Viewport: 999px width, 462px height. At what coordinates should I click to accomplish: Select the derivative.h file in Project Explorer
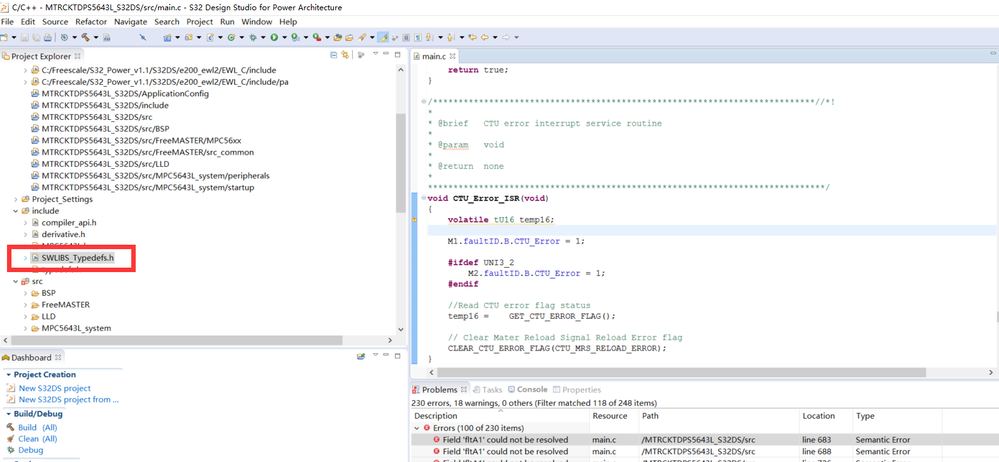coord(63,234)
